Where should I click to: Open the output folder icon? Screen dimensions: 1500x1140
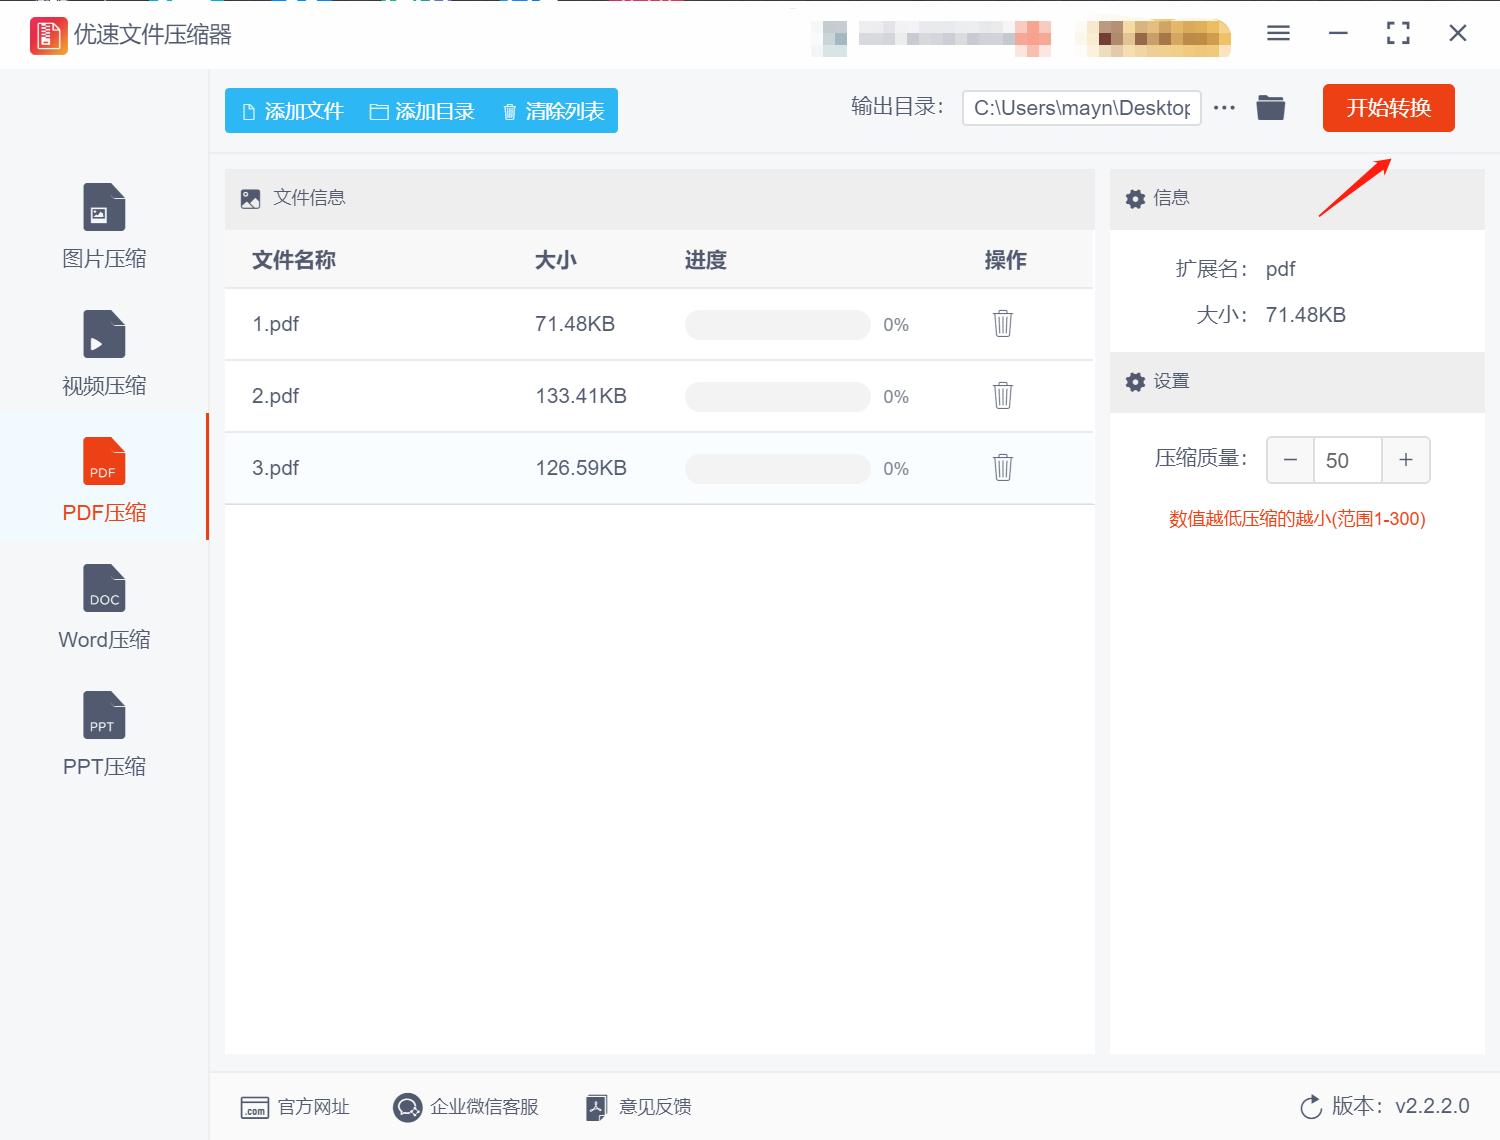[1270, 107]
